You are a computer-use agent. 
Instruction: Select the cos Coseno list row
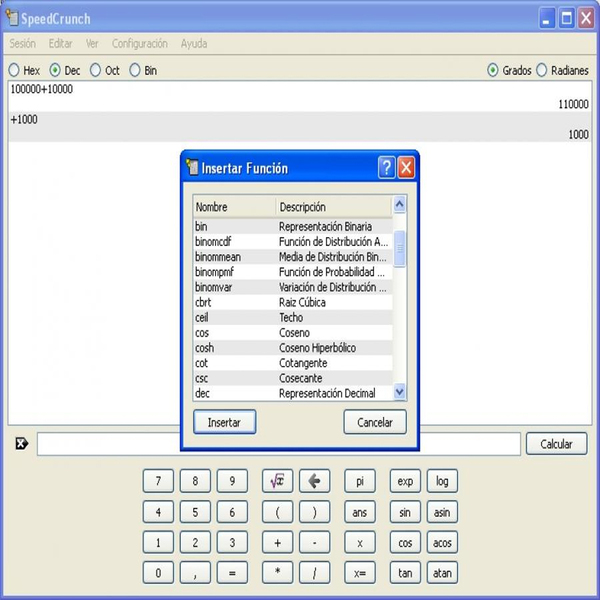293,333
